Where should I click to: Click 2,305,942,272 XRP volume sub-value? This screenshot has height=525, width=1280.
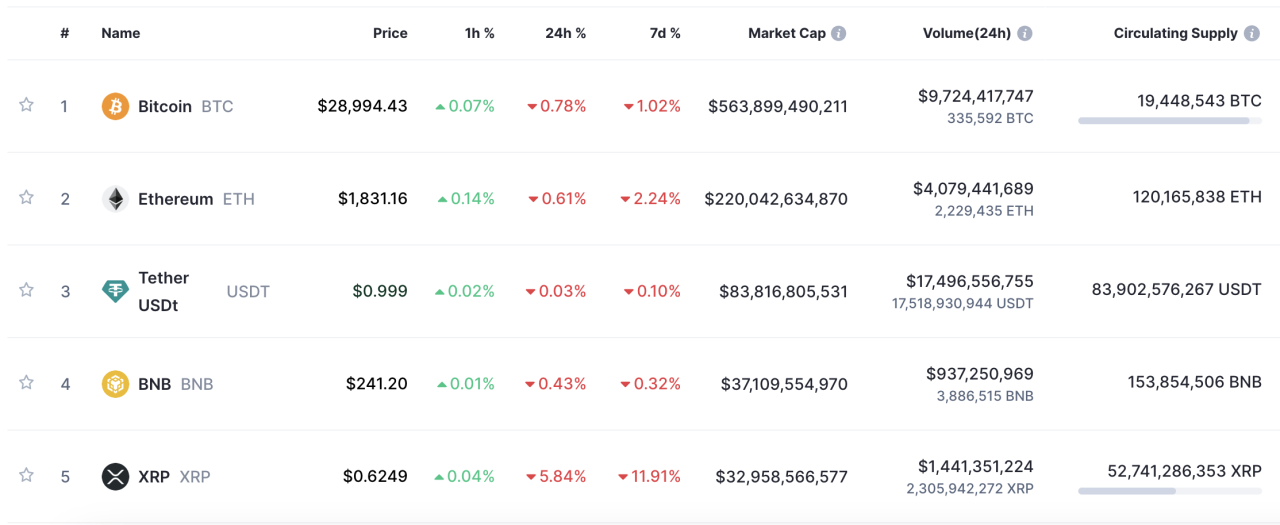tap(970, 488)
